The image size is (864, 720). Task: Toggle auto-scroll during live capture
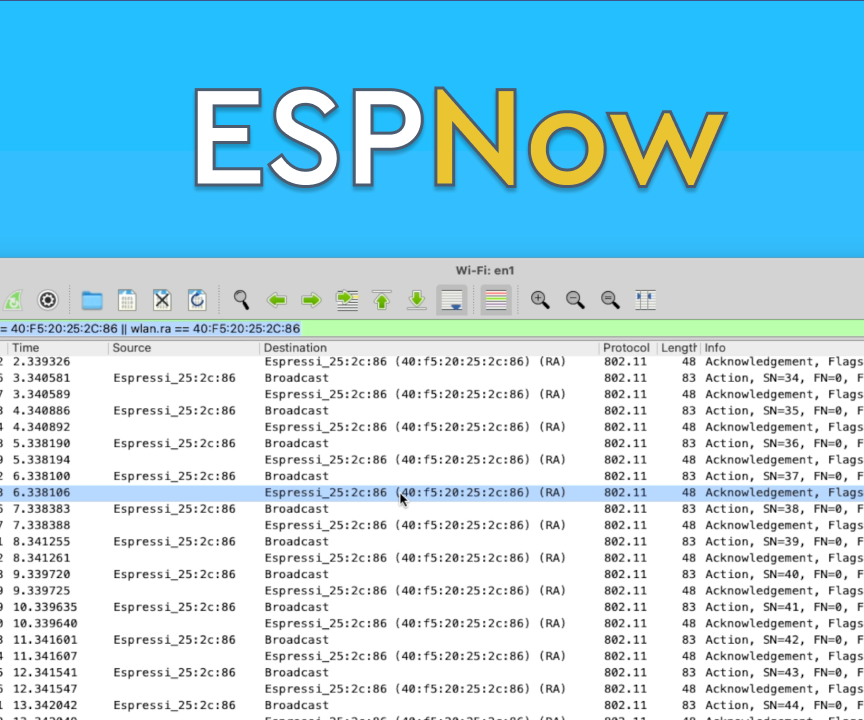click(x=452, y=300)
